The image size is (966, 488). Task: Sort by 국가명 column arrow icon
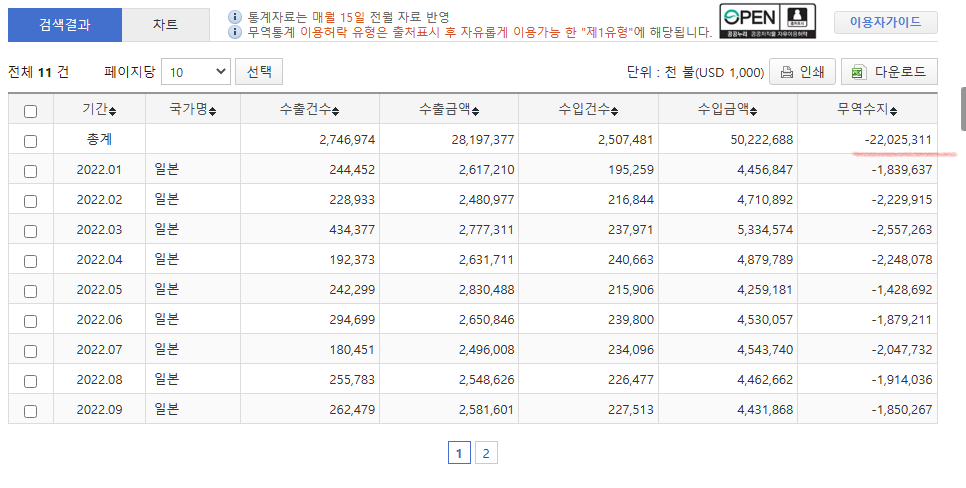point(212,110)
